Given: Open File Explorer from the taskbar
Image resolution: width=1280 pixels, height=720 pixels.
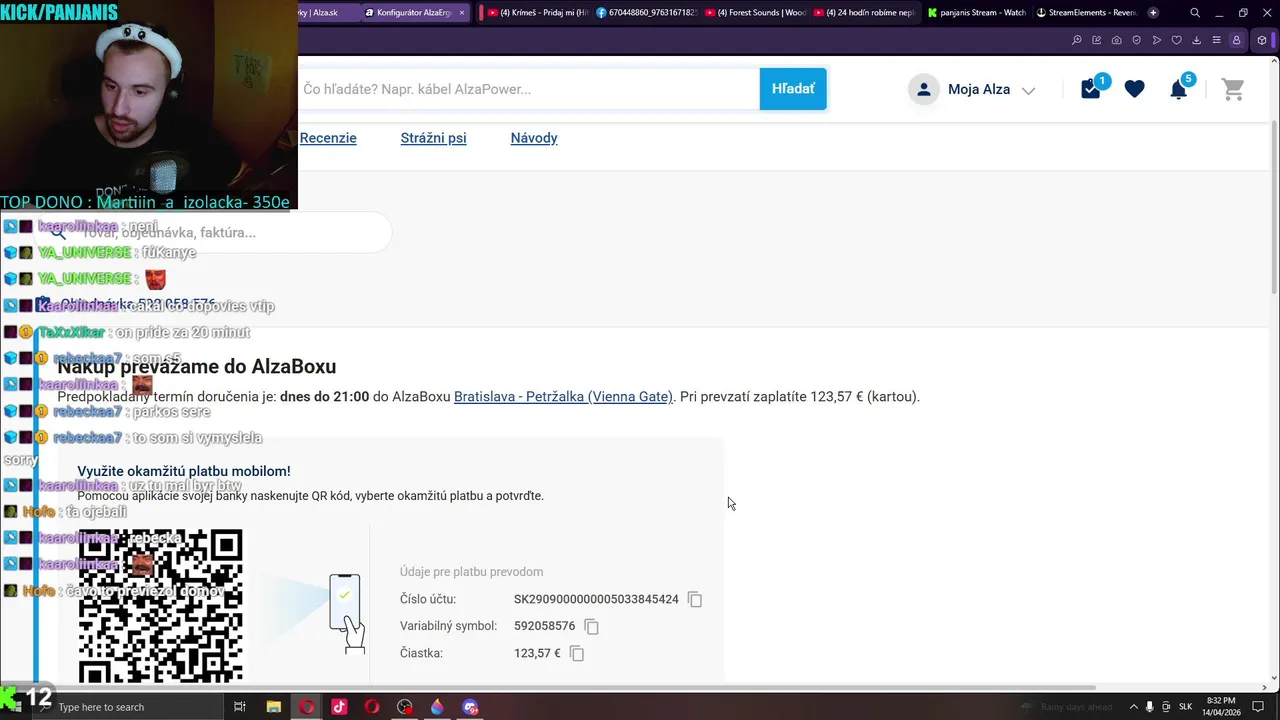Looking at the screenshot, I should point(274,707).
